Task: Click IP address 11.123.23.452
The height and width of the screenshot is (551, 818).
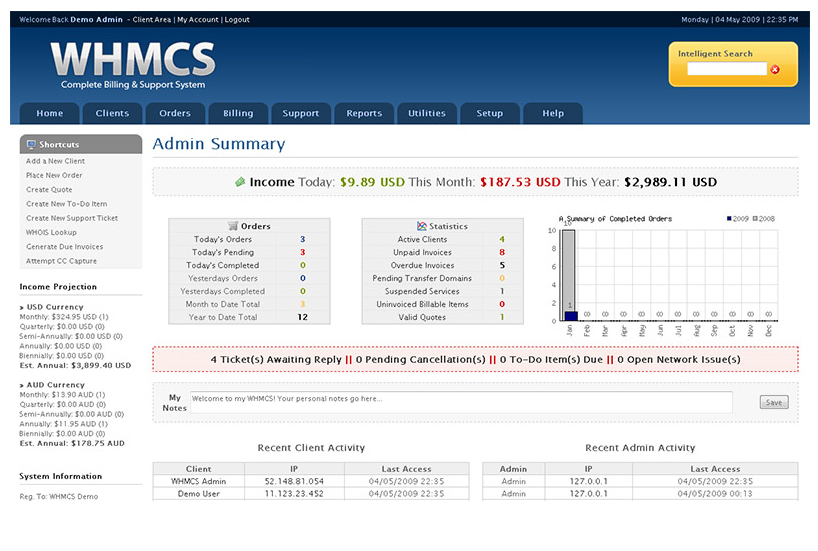Action: point(294,494)
